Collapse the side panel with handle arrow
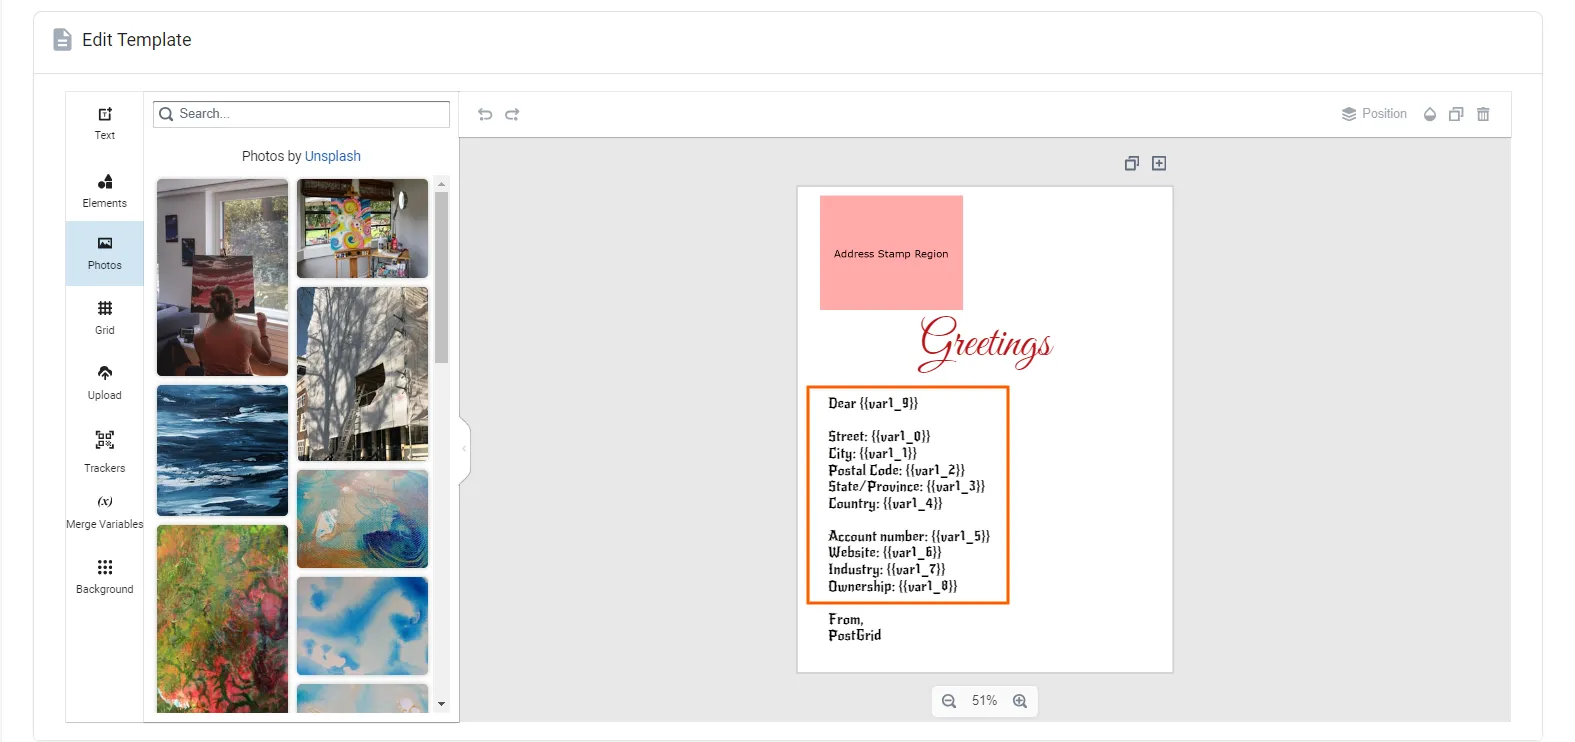This screenshot has width=1575, height=742. point(464,449)
